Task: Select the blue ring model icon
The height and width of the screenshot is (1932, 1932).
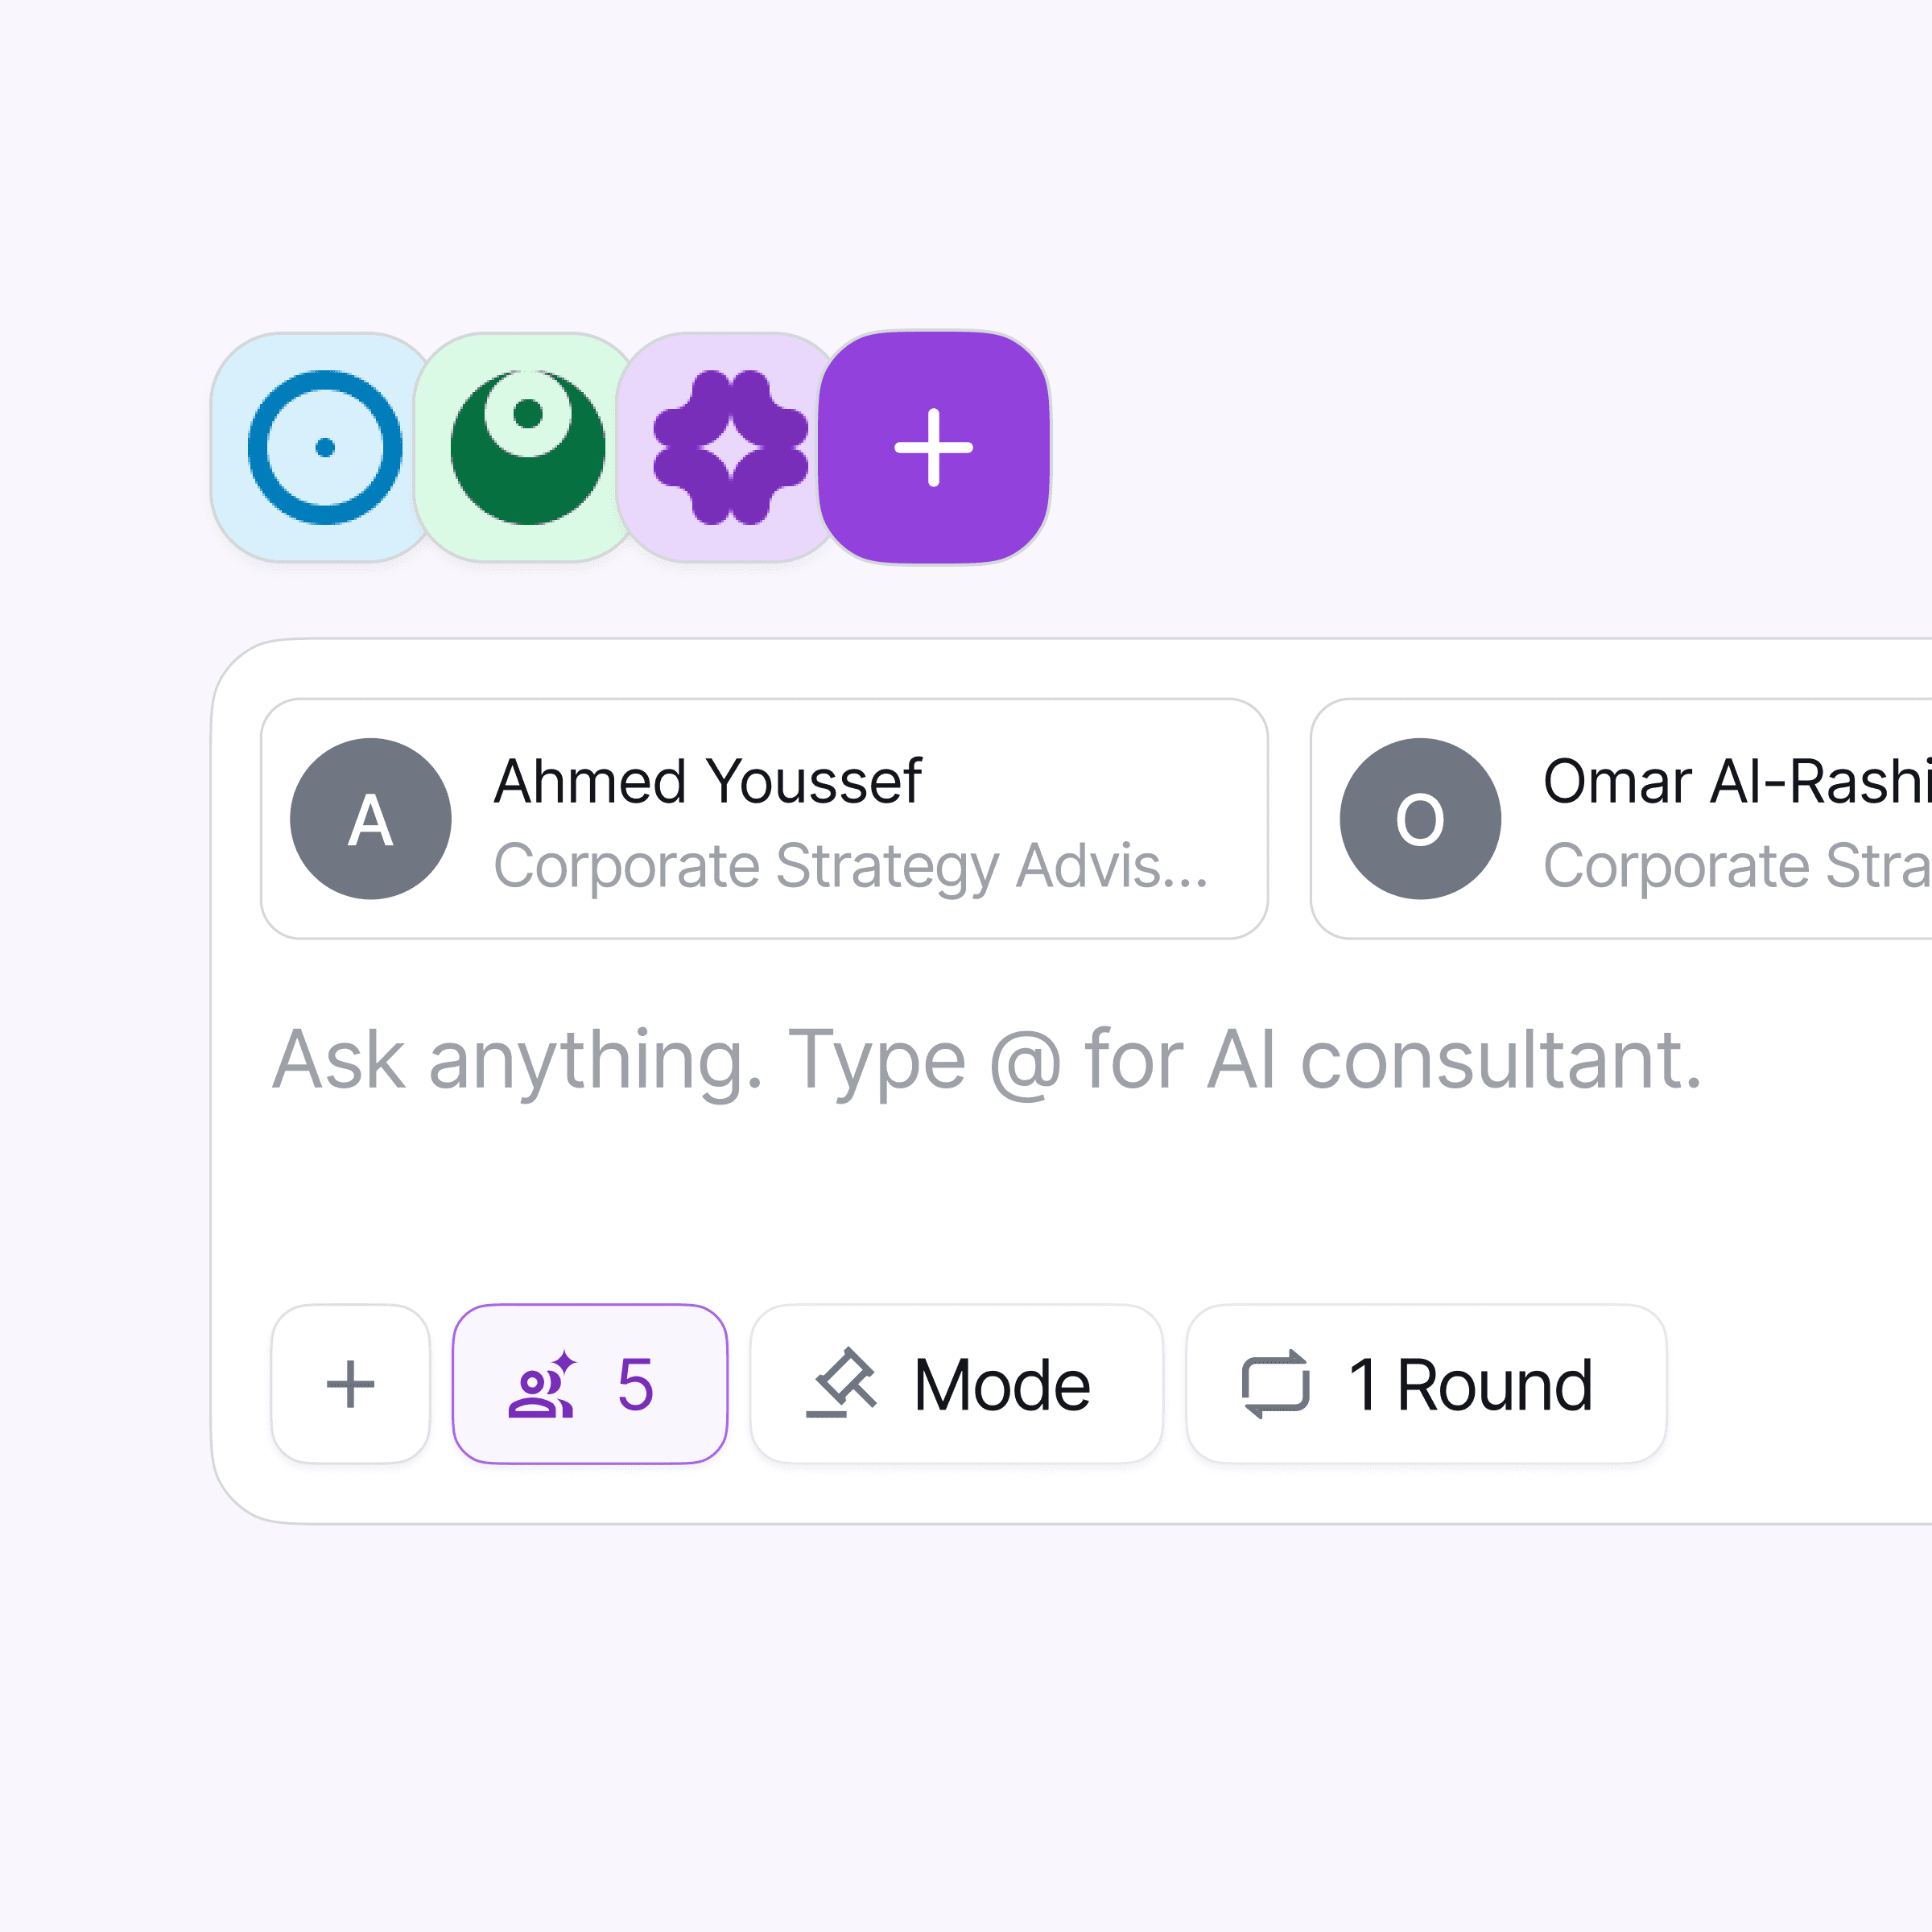Action: [324, 447]
